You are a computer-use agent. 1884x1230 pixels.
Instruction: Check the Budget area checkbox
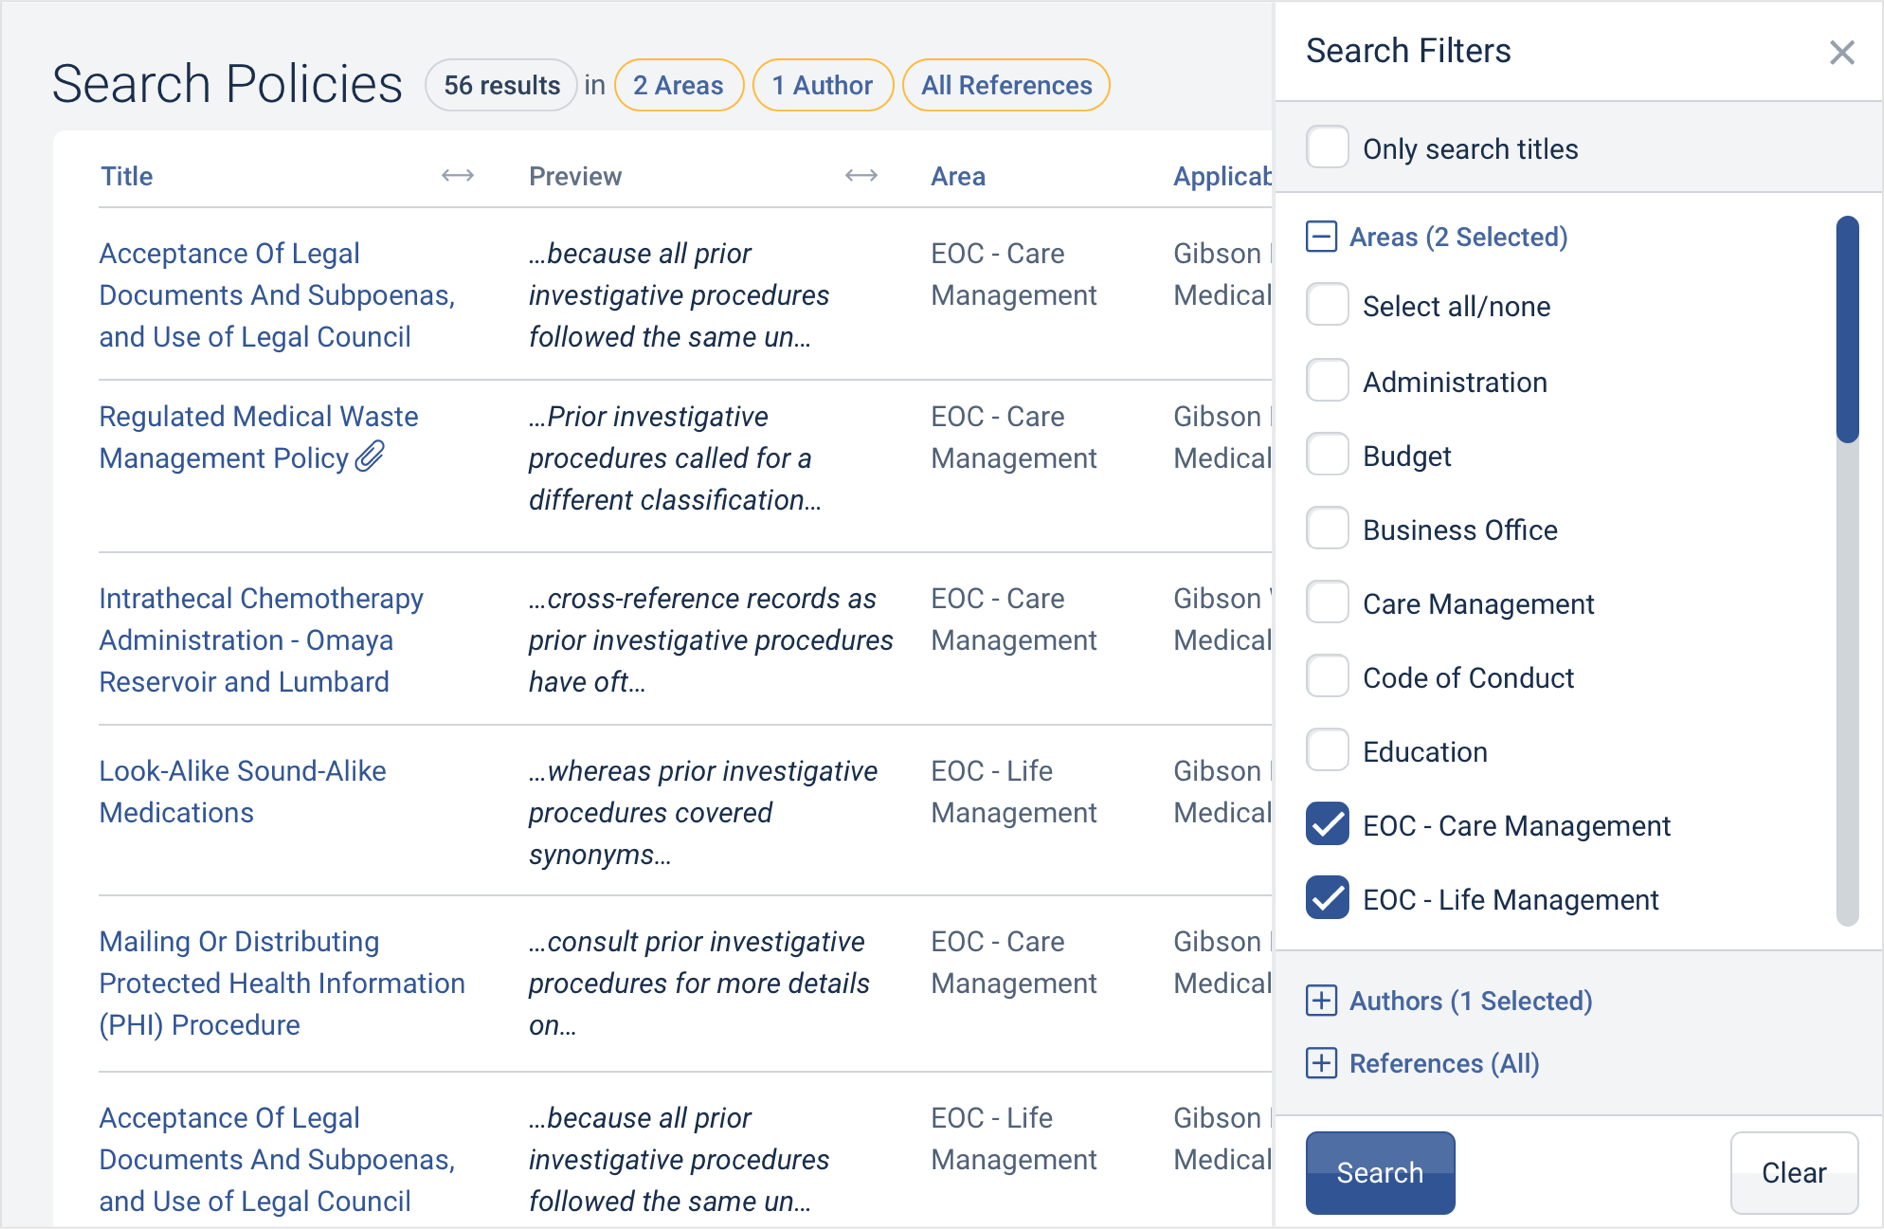point(1327,455)
